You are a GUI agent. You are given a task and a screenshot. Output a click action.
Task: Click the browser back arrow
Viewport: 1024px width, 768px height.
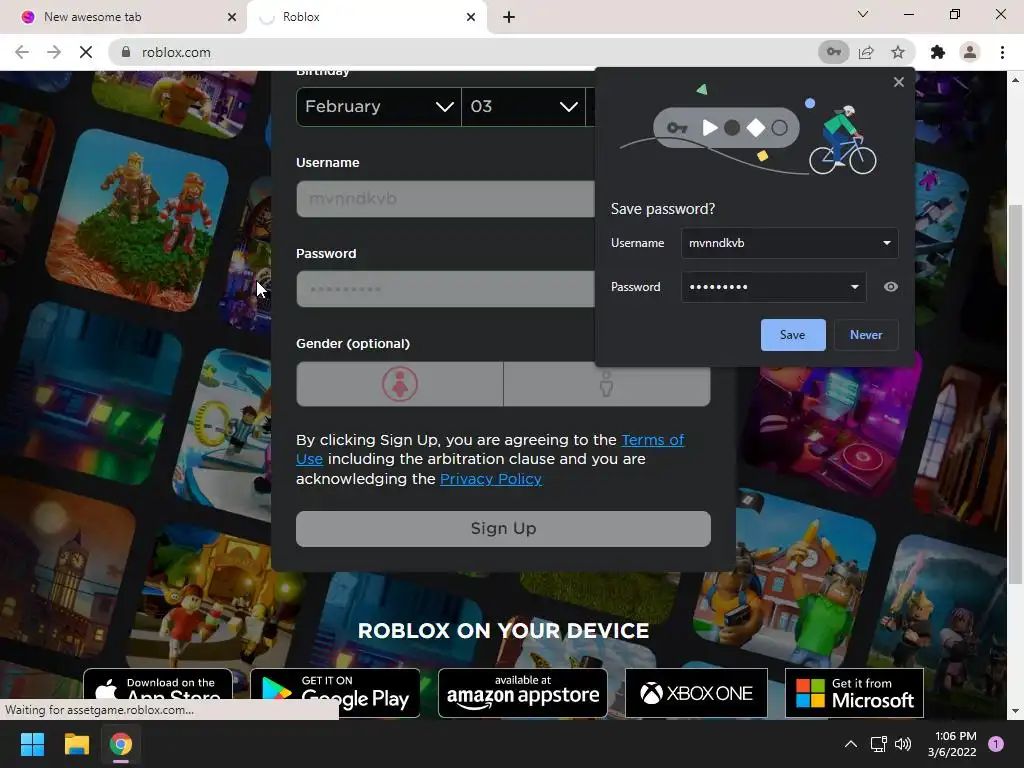pos(22,52)
